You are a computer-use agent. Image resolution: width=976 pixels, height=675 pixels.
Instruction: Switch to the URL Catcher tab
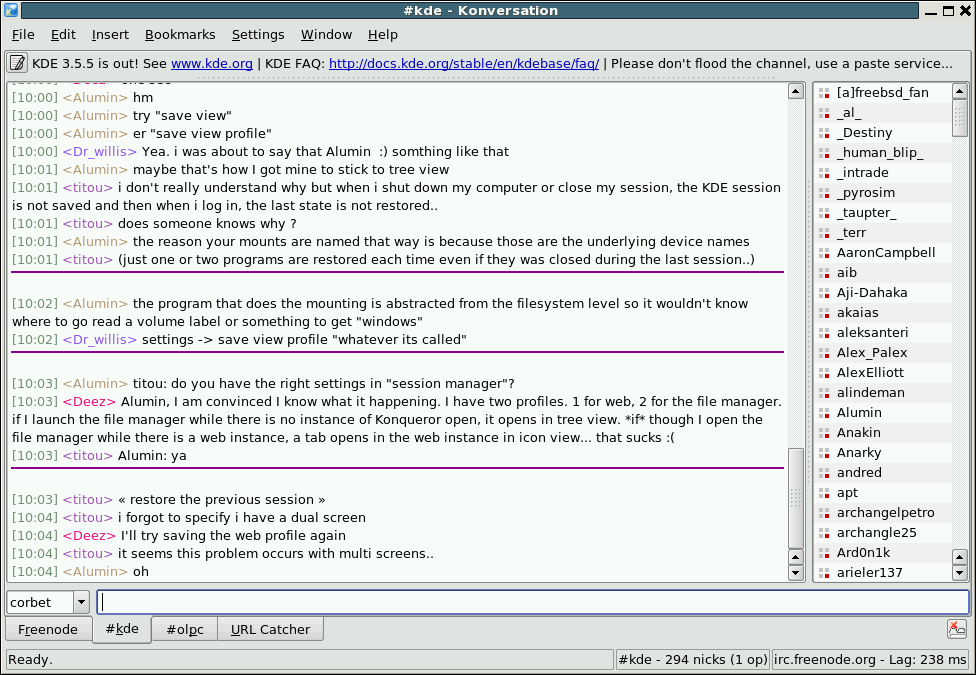[270, 629]
